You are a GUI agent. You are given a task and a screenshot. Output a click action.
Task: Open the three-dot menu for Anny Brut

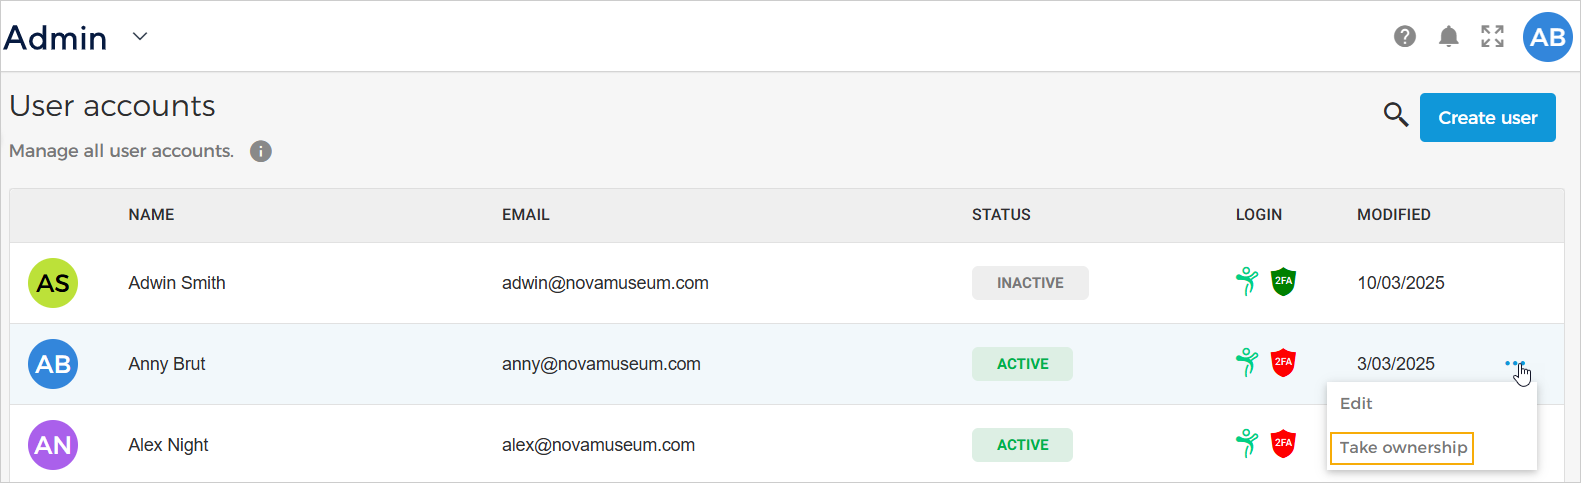point(1514,364)
